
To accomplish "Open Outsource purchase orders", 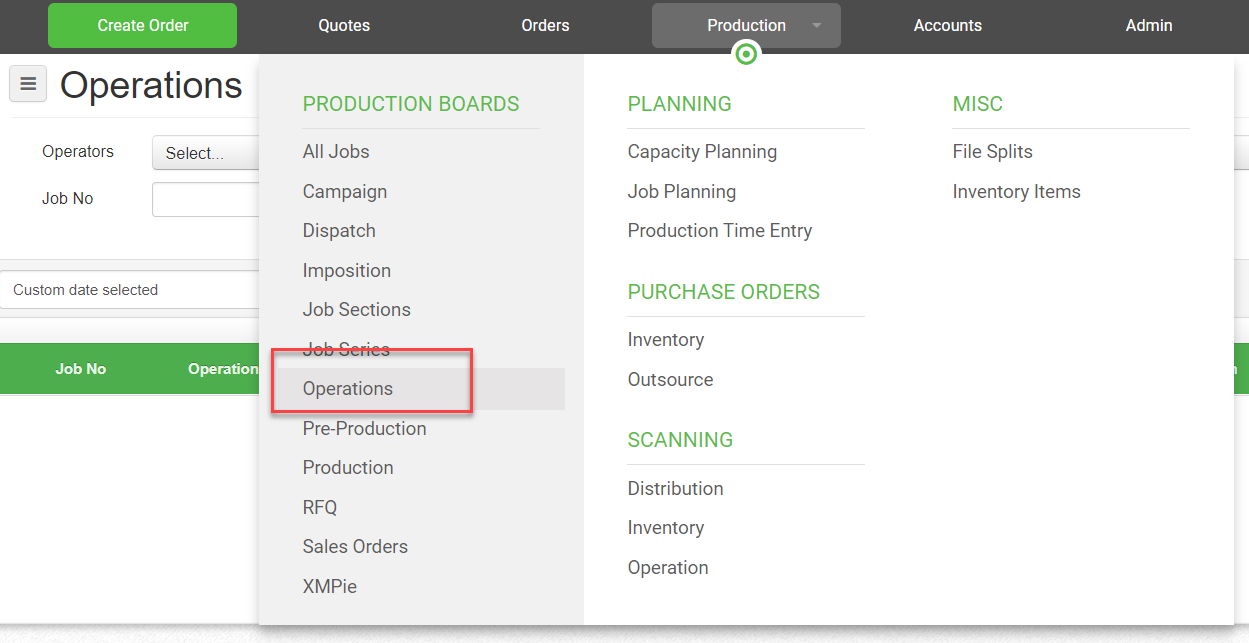I will [670, 380].
